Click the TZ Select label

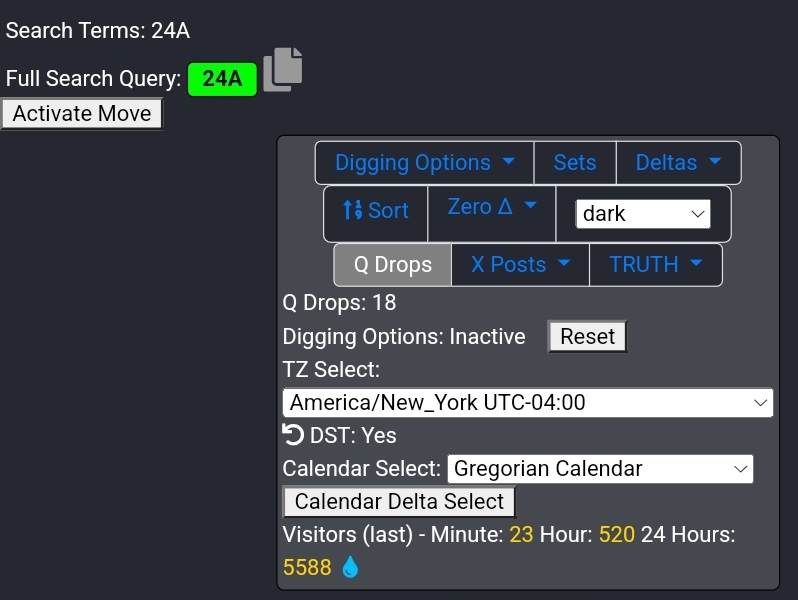point(331,369)
